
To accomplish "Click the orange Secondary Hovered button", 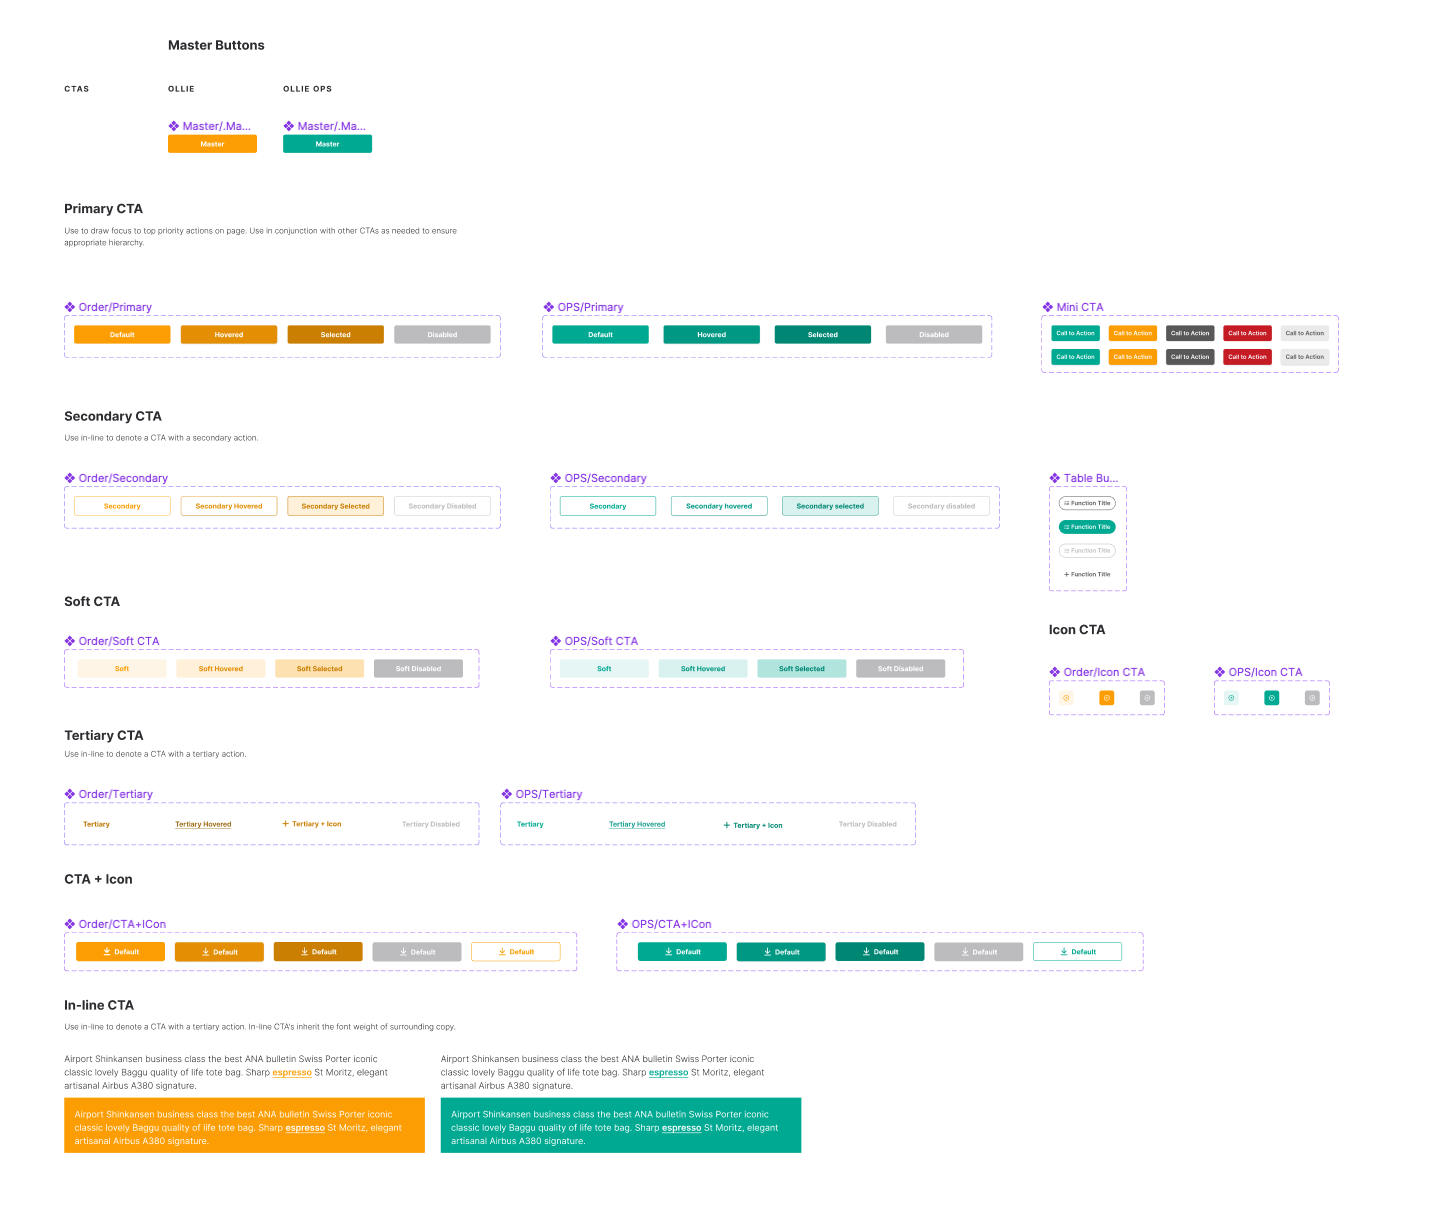I will [229, 506].
